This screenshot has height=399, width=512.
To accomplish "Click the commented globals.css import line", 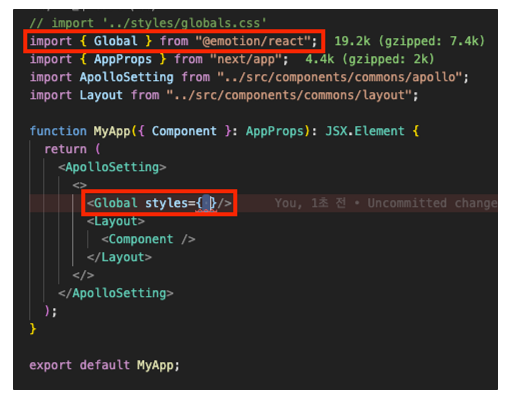I will pyautogui.click(x=148, y=23).
